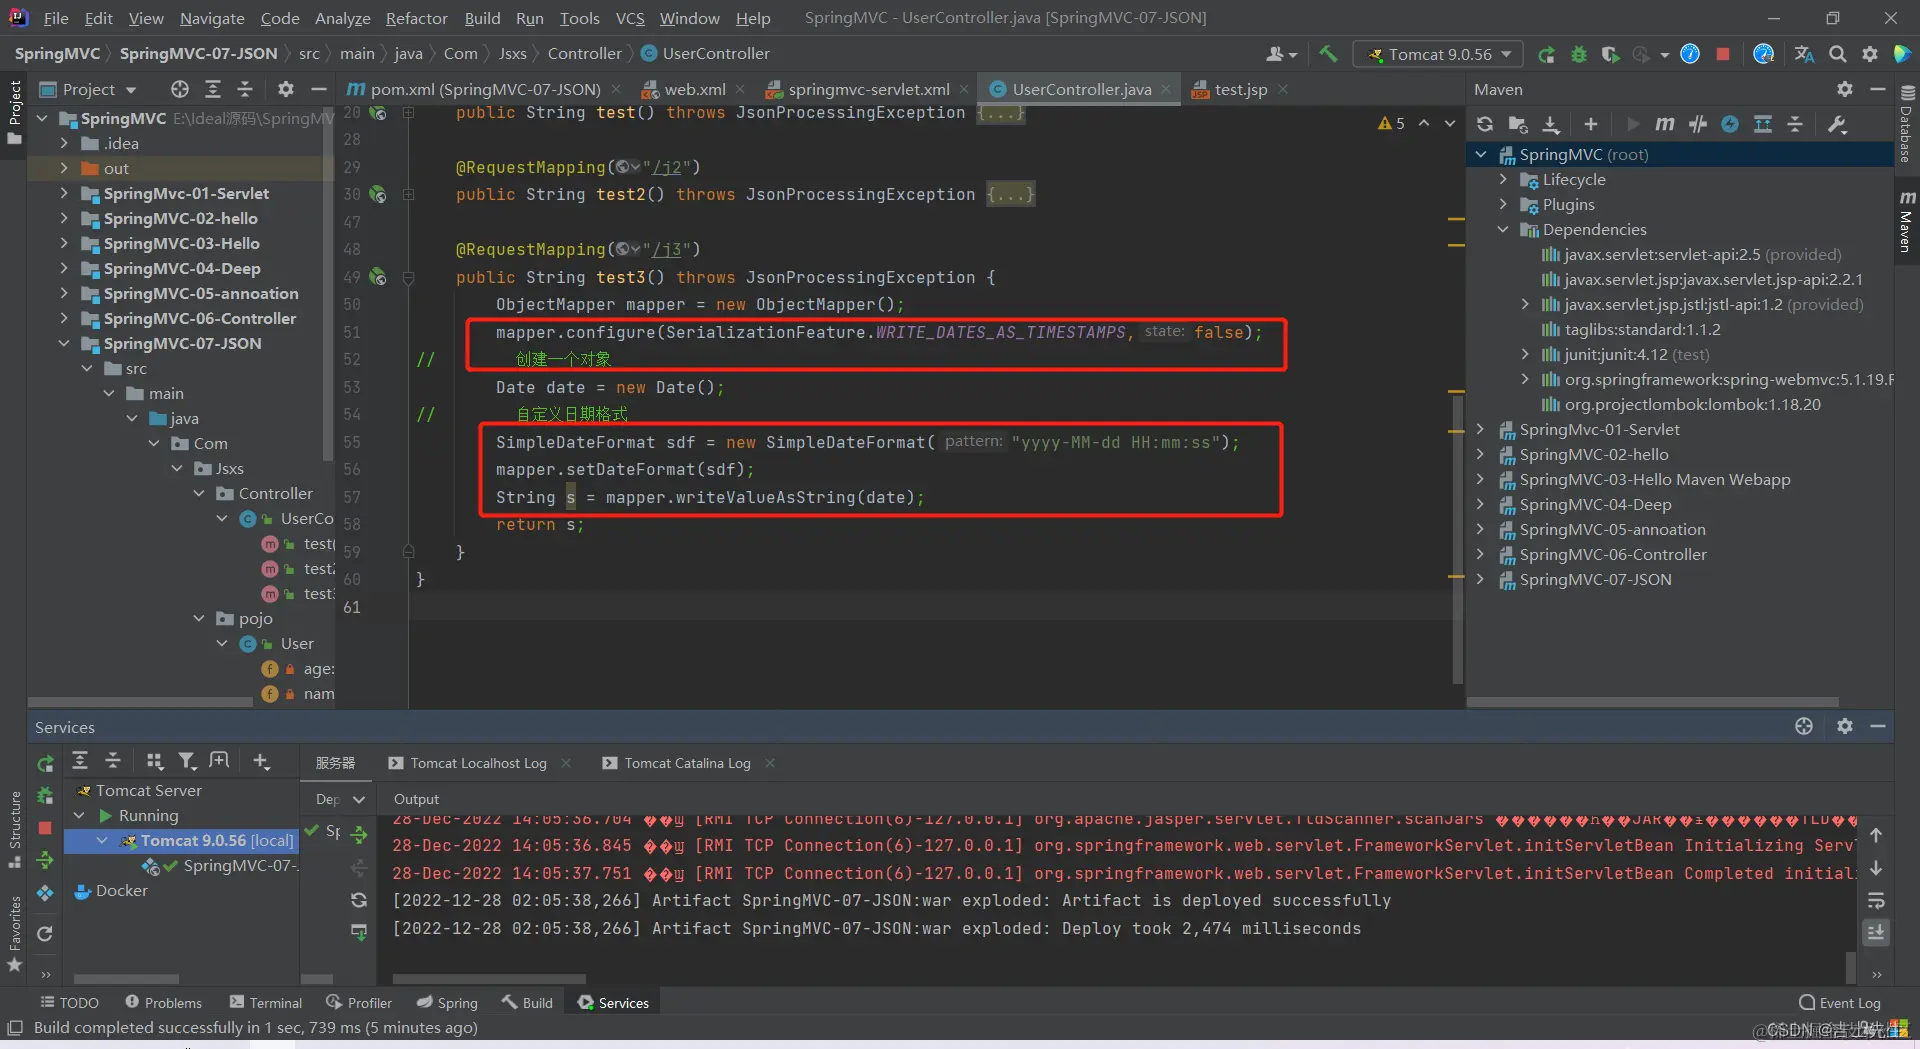Run with coverage from the main toolbar
This screenshot has height=1049, width=1920.
[1610, 54]
